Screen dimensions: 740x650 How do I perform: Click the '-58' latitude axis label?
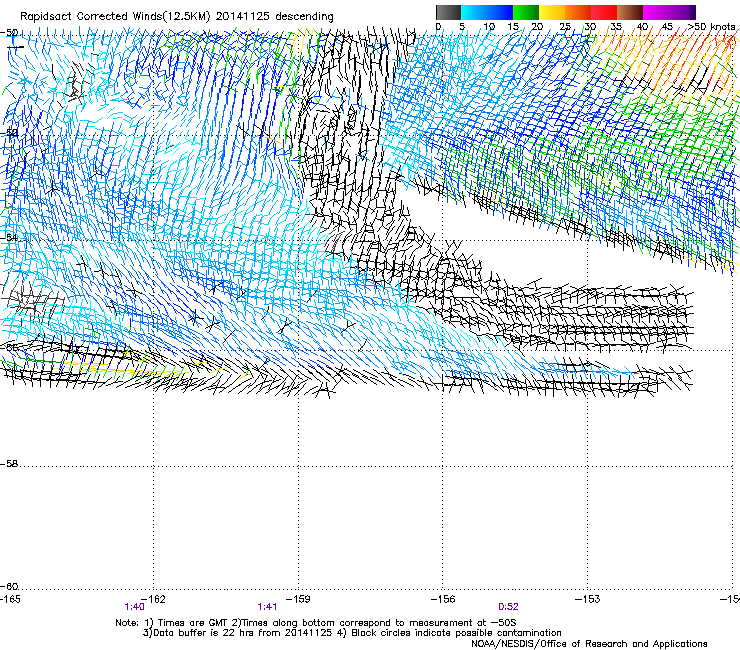[8, 464]
